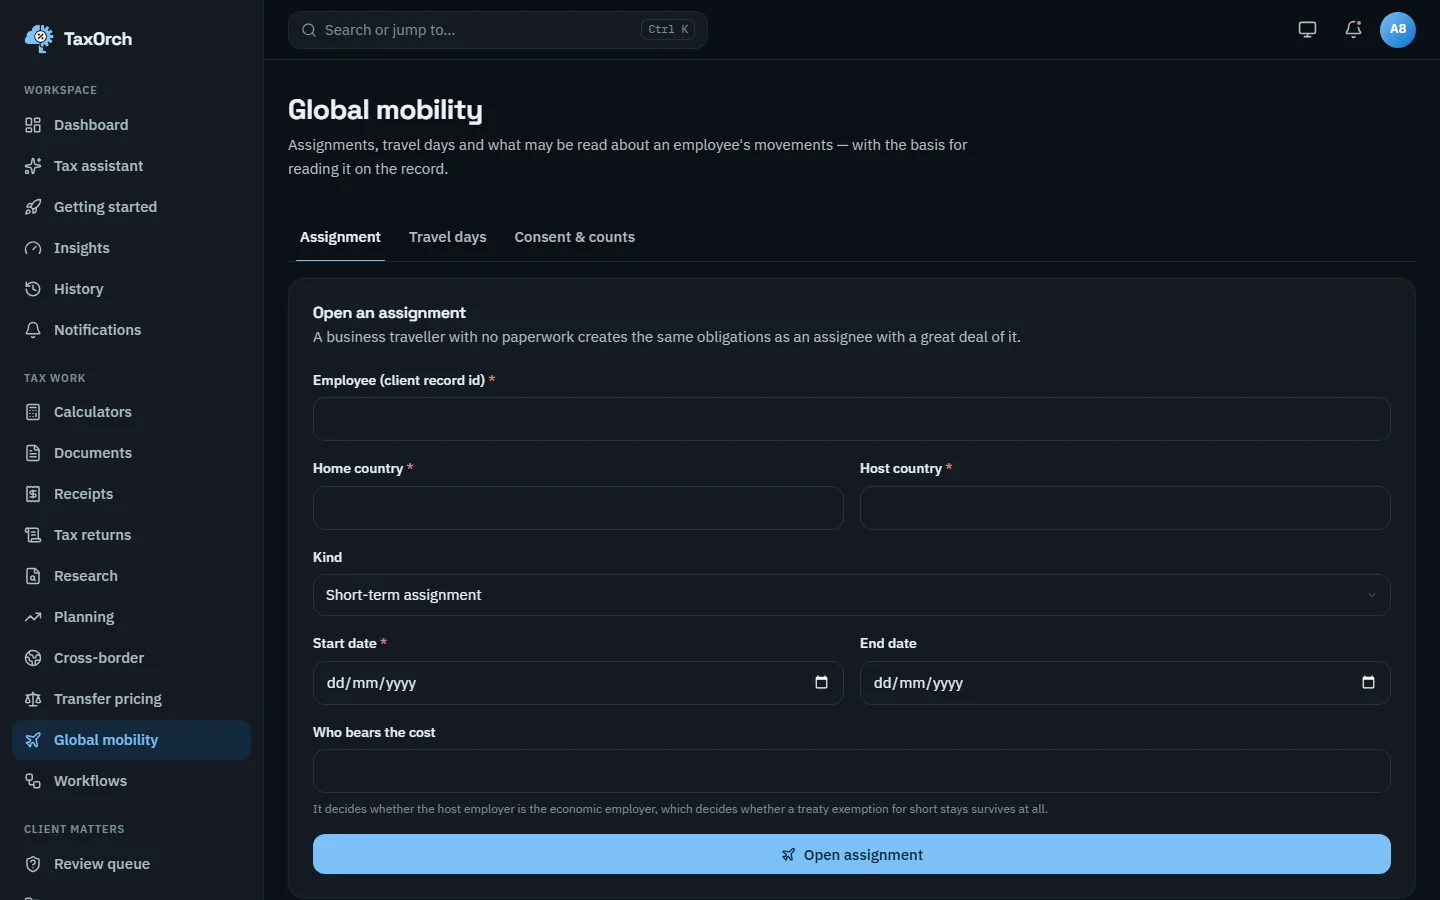Viewport: 1440px width, 900px height.
Task: Open Workflows sidebar item
Action: point(131,781)
